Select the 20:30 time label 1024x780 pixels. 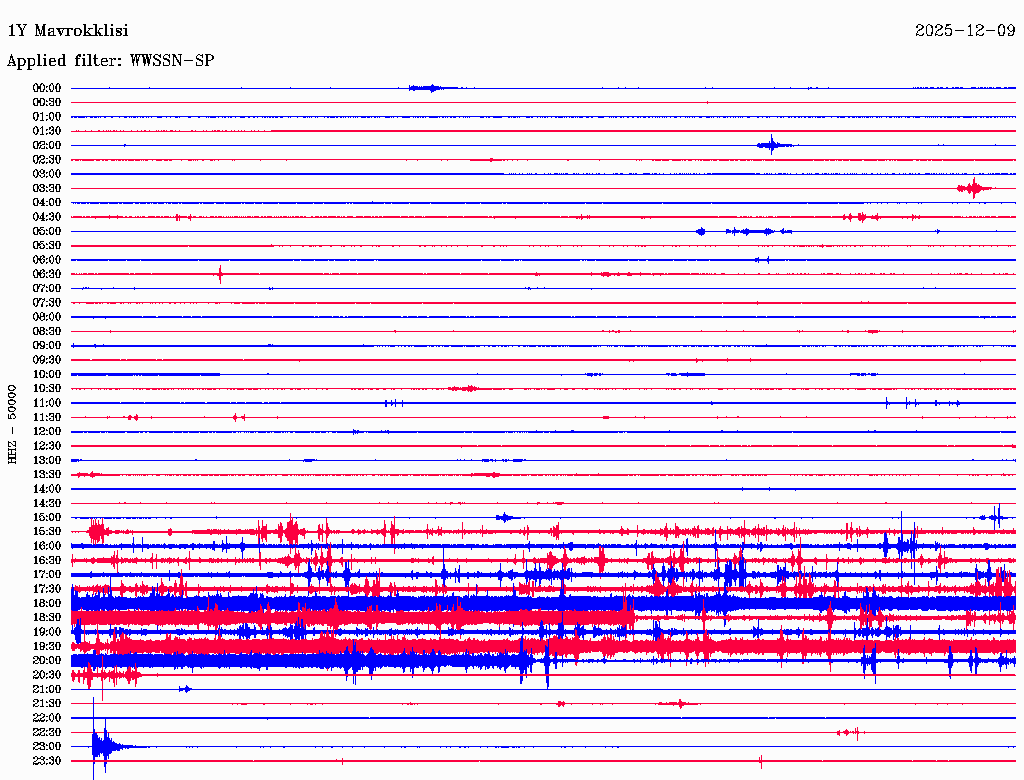coord(47,675)
